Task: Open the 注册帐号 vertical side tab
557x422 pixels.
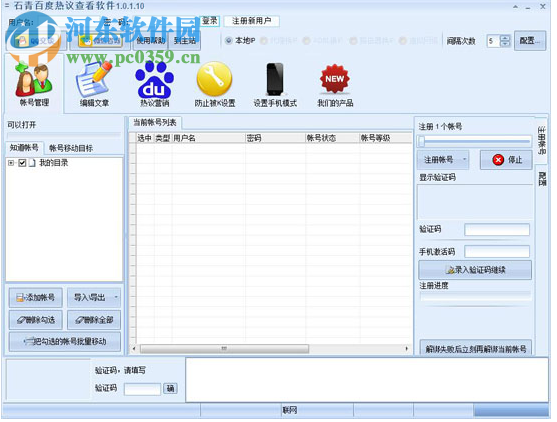Action: pyautogui.click(x=541, y=141)
